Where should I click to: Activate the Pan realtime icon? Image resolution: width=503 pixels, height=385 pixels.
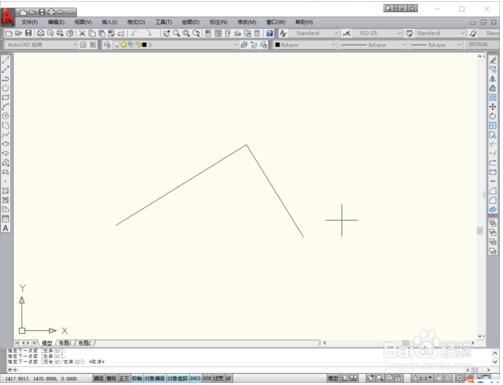coord(167,33)
